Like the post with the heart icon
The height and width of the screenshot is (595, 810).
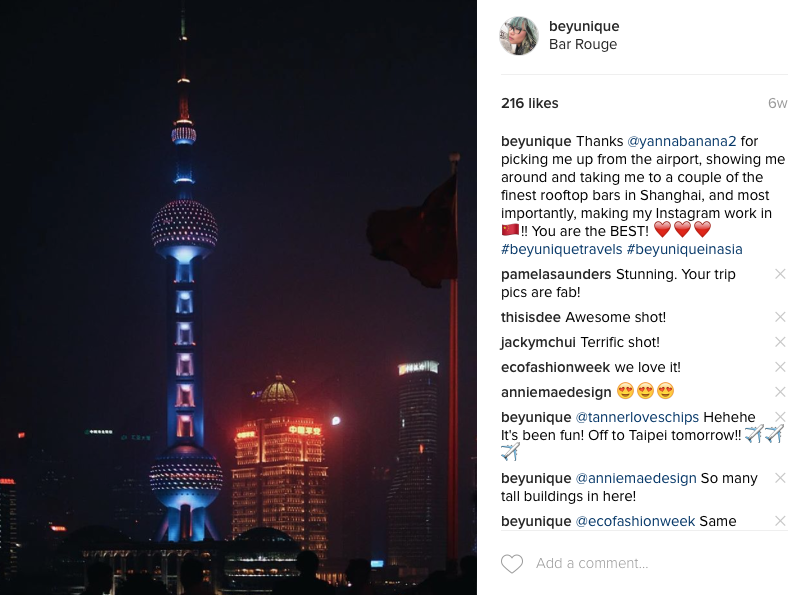tap(512, 563)
